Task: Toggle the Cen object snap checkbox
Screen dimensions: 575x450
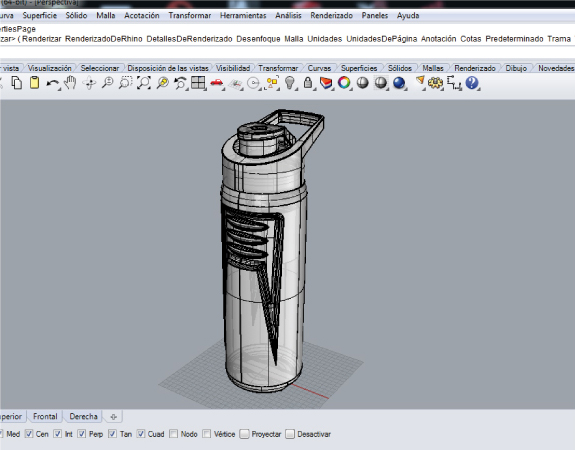Action: click(x=29, y=434)
